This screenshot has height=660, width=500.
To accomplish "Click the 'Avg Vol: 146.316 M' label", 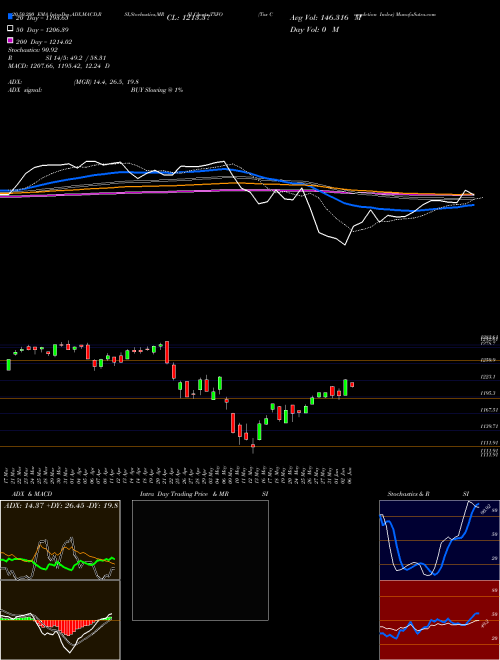I will coord(326,18).
